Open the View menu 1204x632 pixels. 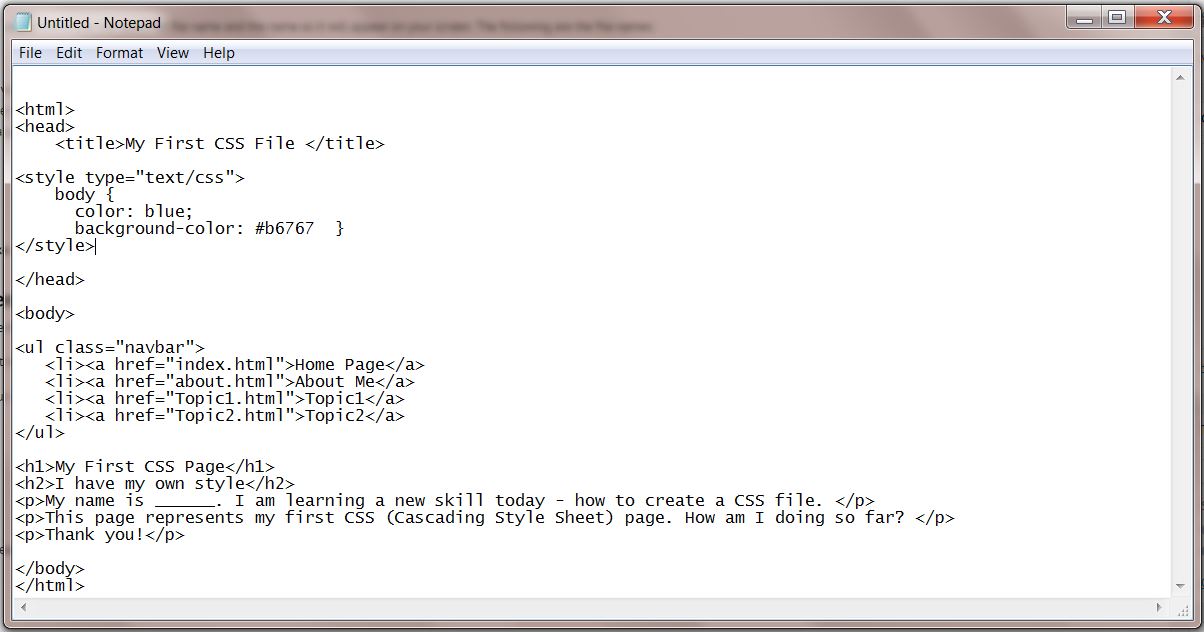click(173, 53)
